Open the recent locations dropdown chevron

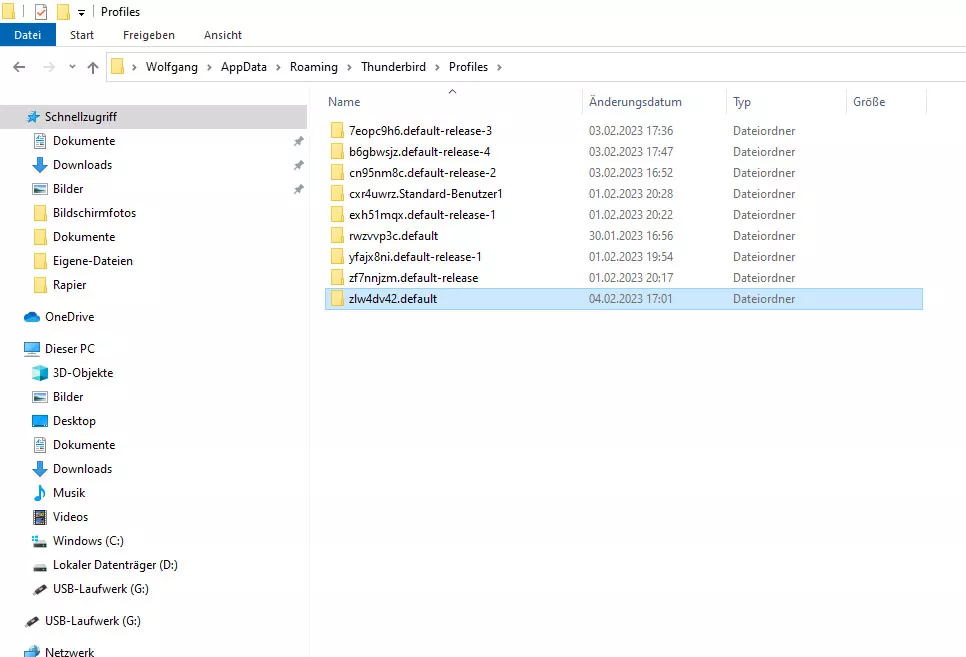[72, 67]
